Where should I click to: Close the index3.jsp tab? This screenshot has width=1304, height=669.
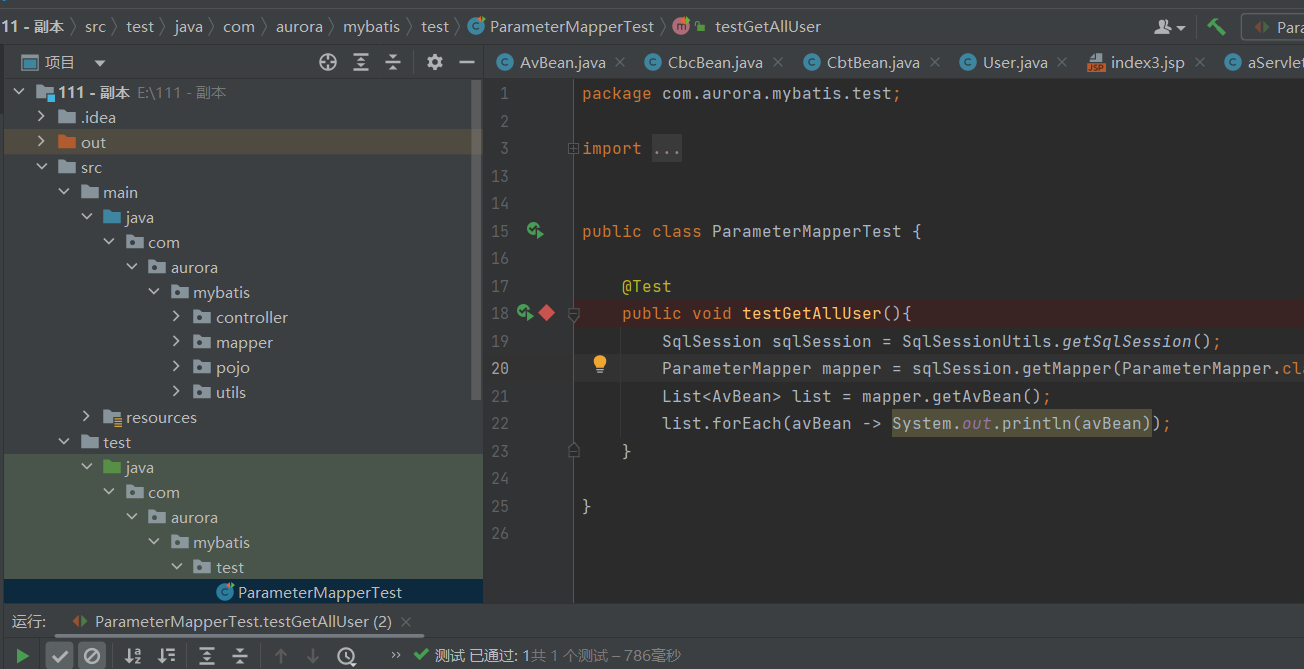1200,62
